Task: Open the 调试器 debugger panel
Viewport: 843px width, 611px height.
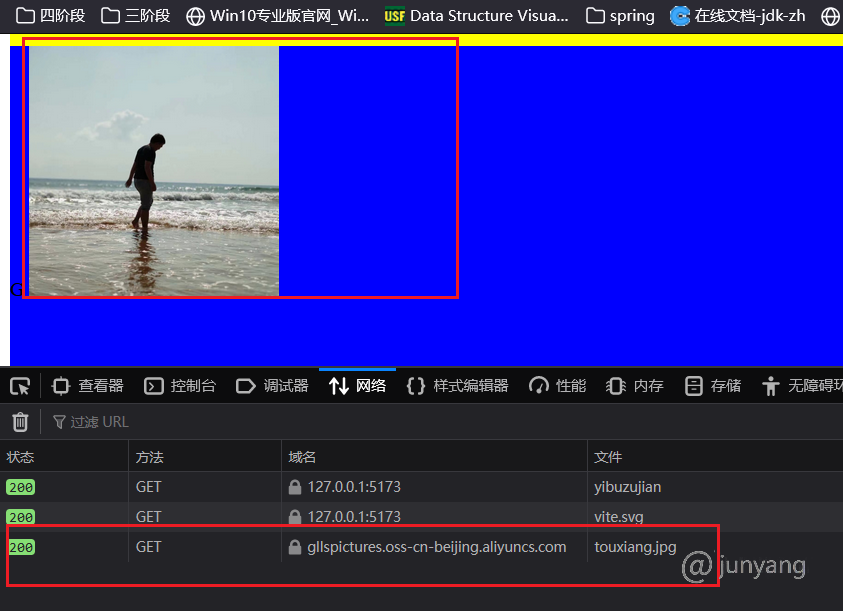Action: point(273,386)
